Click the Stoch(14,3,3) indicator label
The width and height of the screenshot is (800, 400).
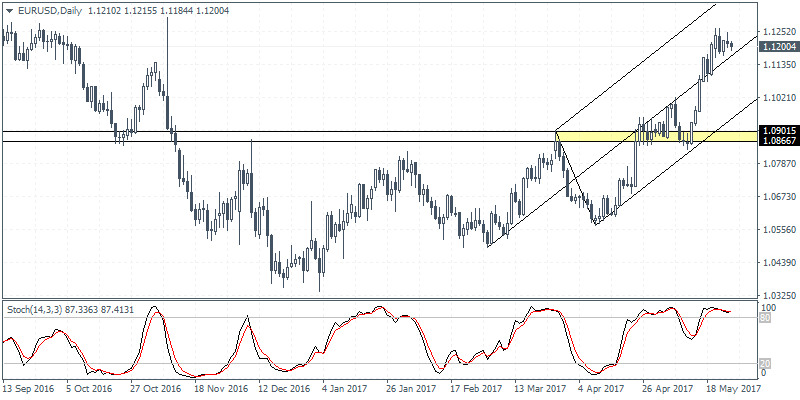pos(69,309)
